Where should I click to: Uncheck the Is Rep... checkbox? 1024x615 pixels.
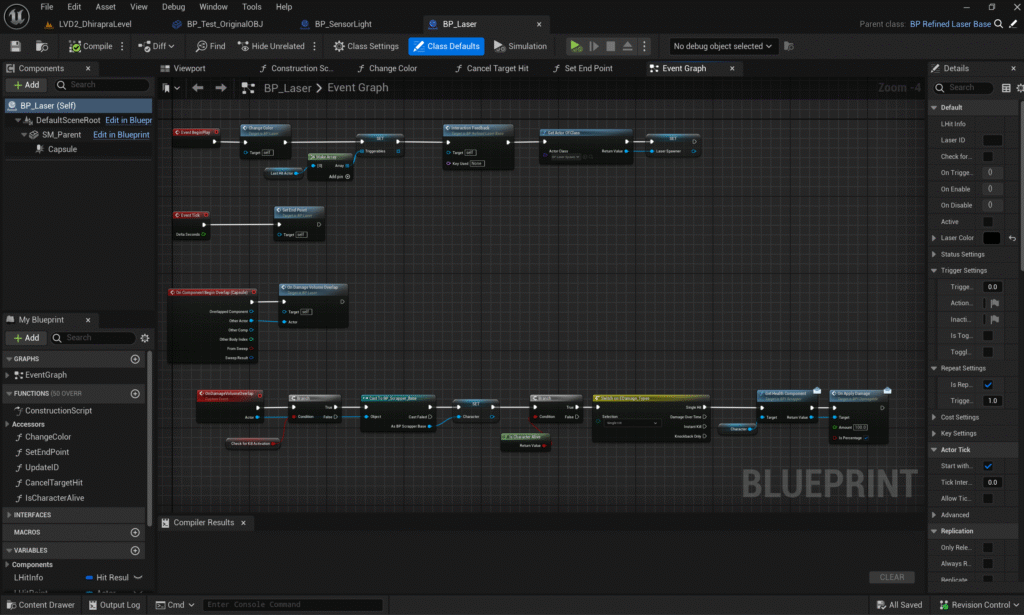coord(987,385)
